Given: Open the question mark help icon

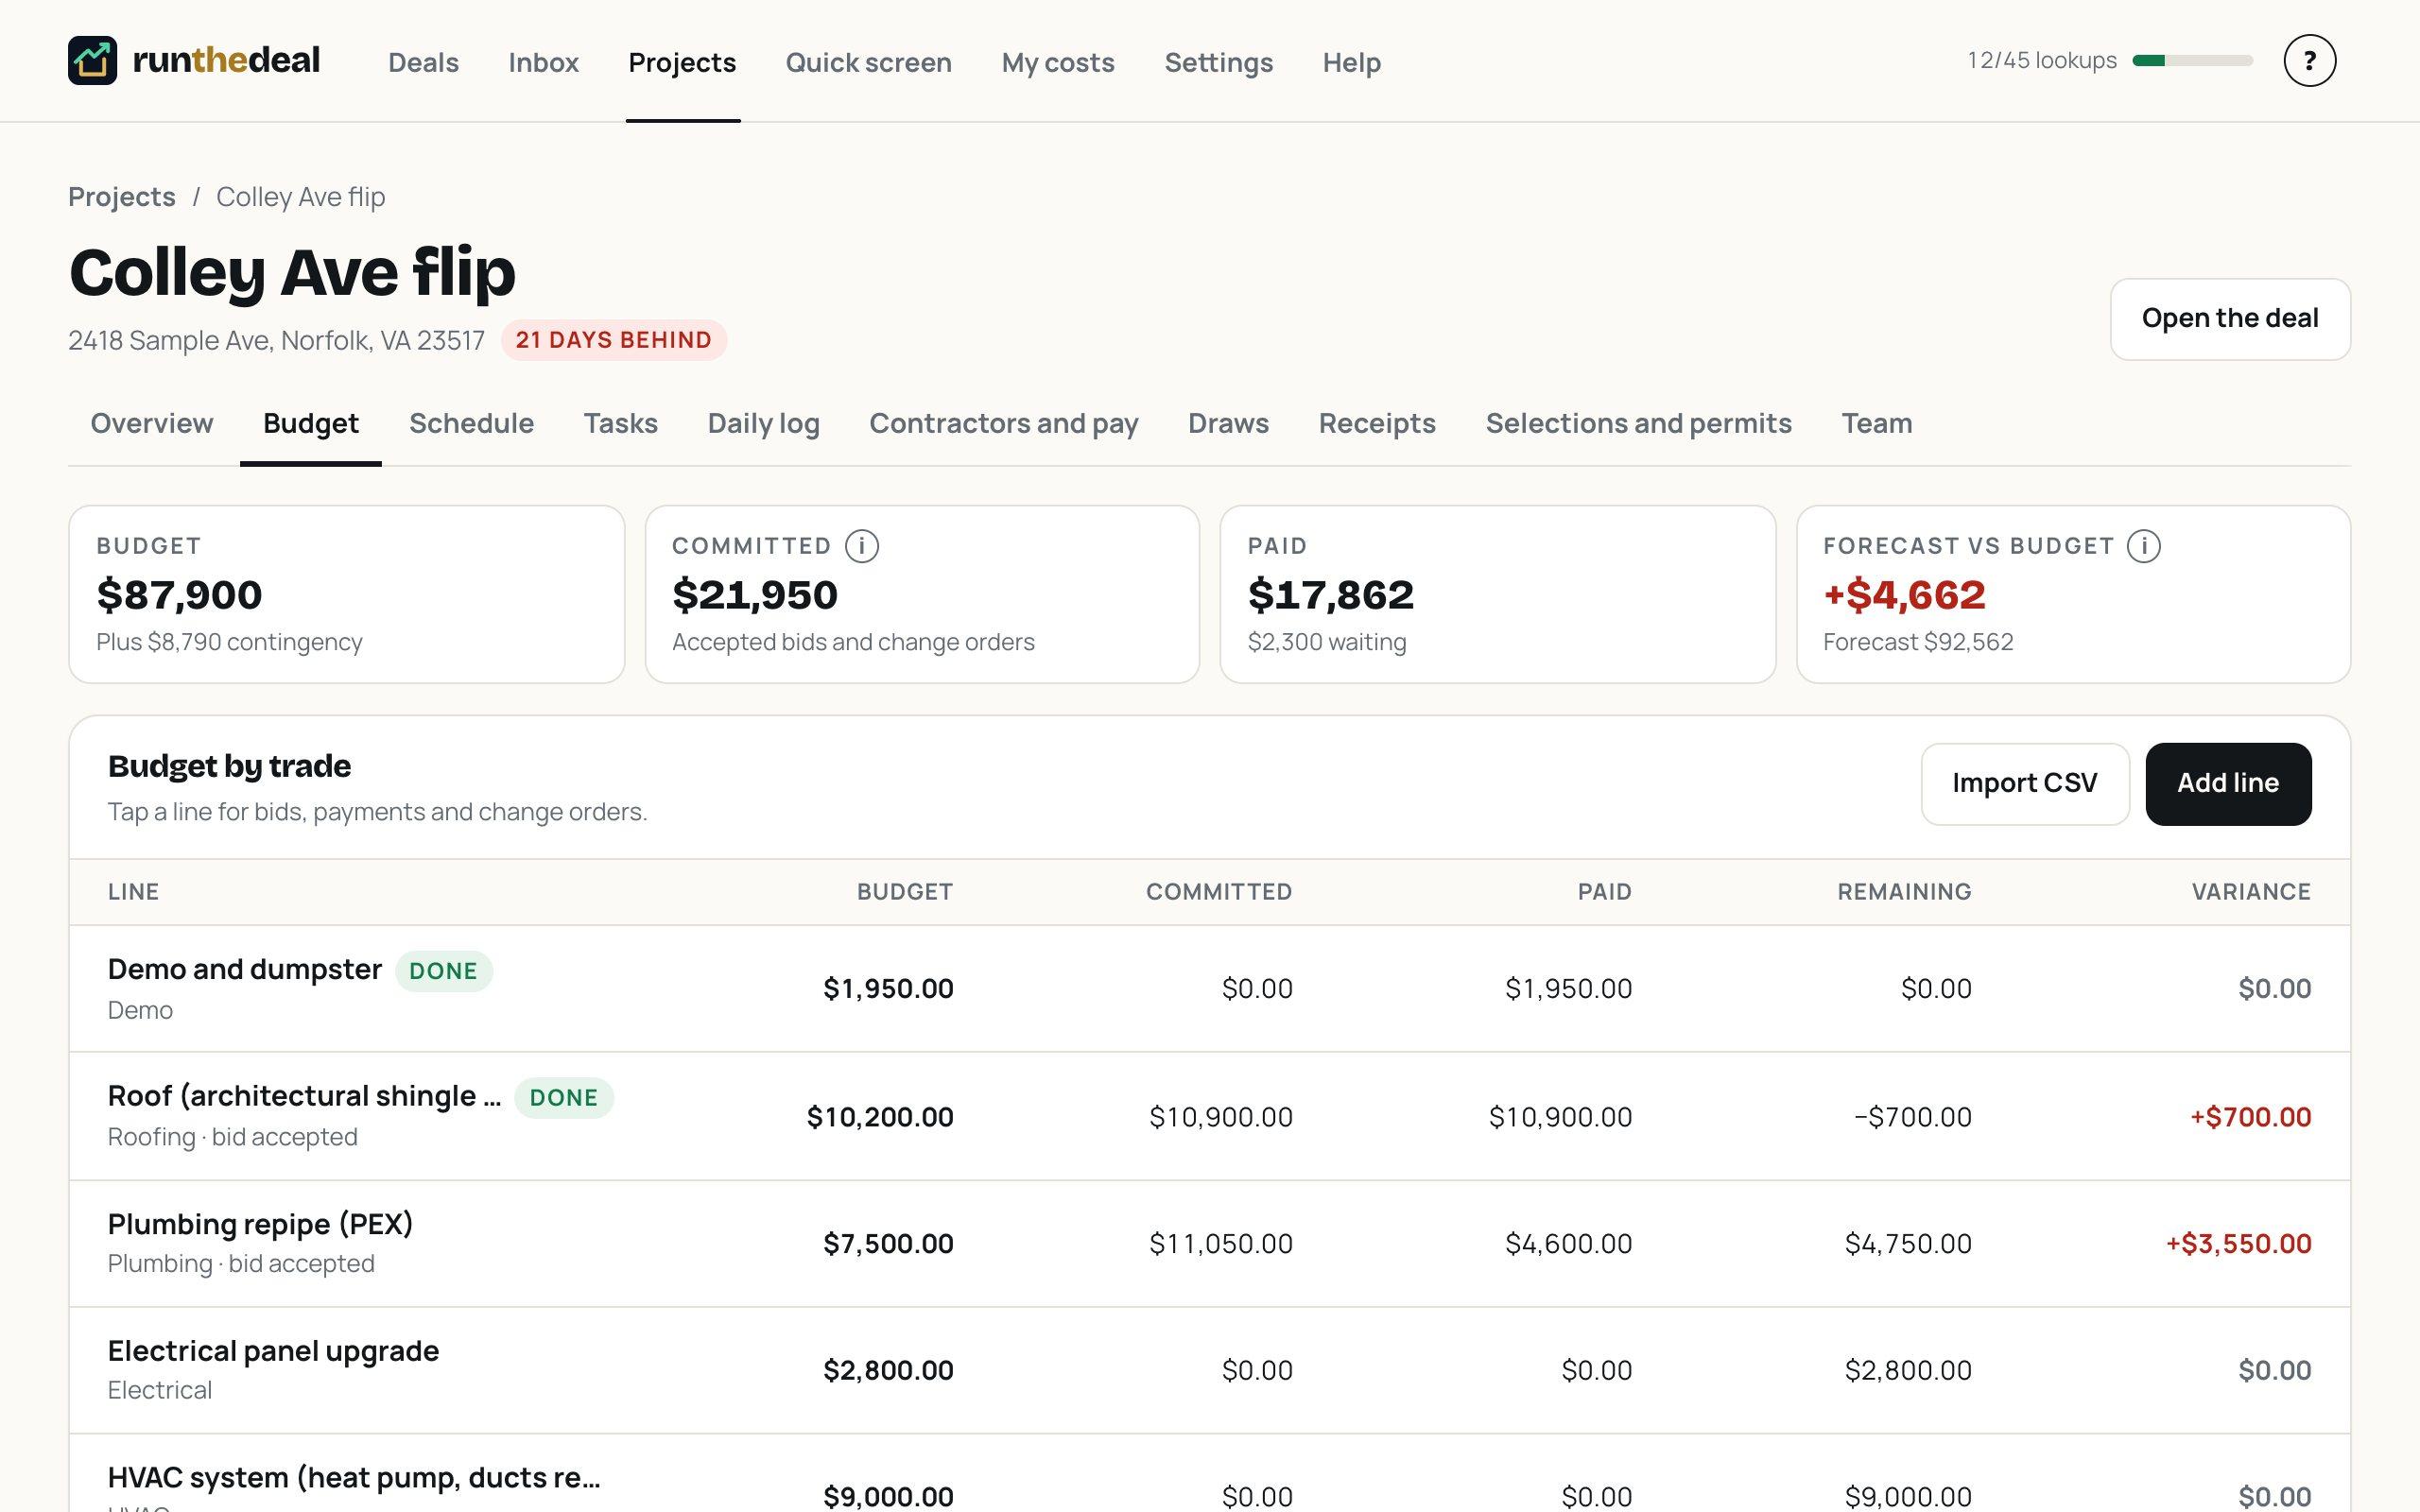Looking at the screenshot, I should tap(2309, 61).
